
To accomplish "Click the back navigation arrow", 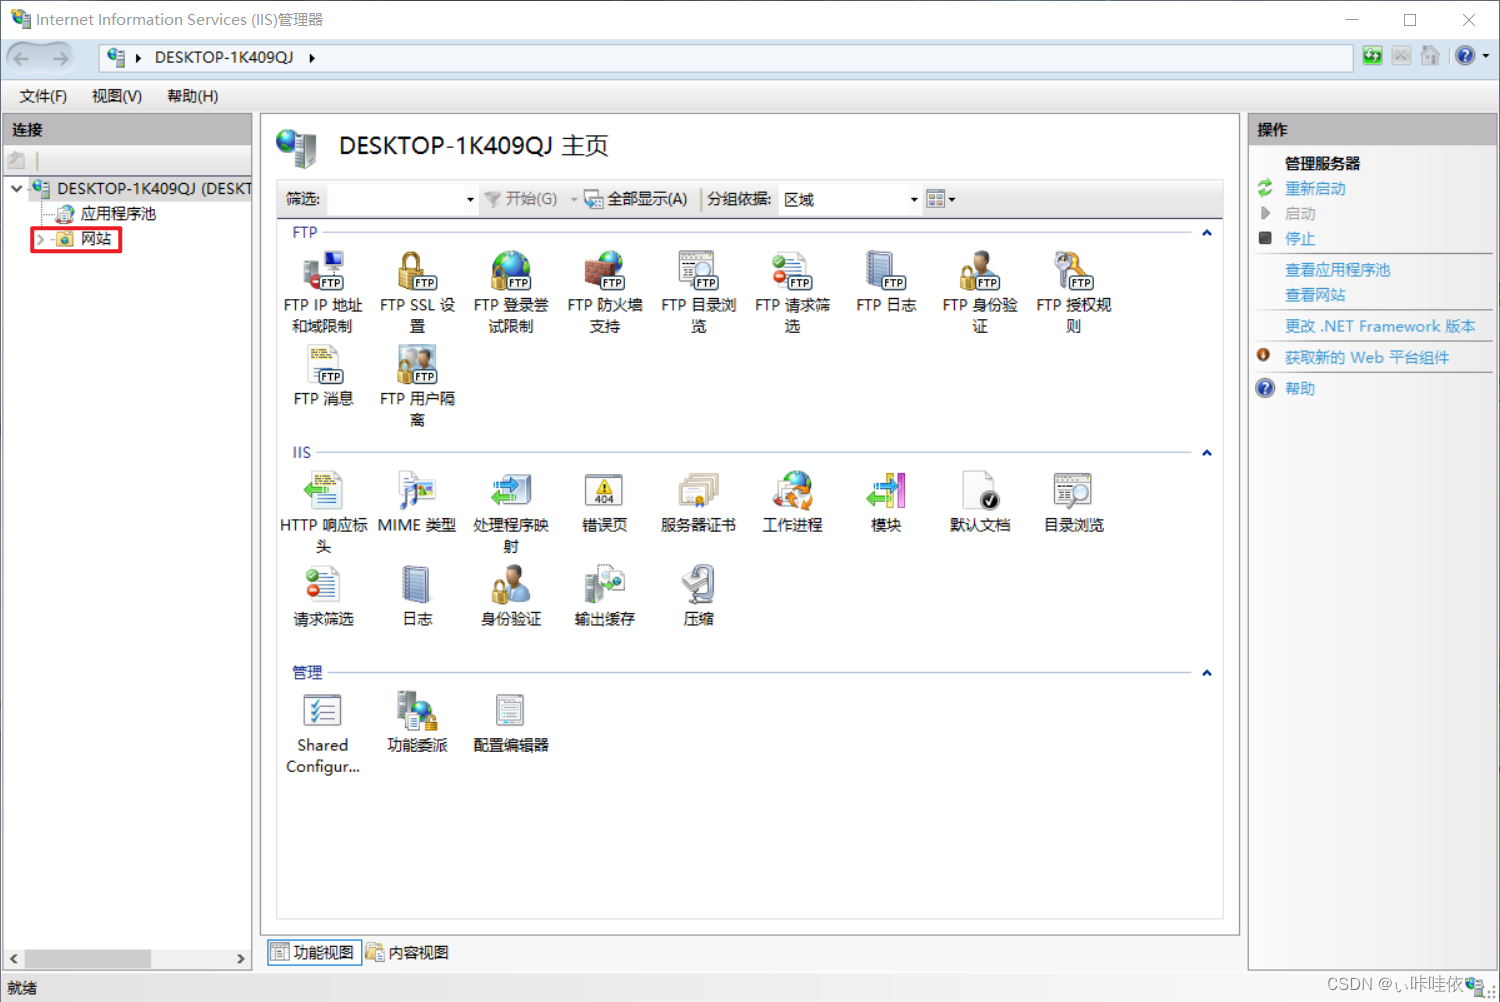I will point(22,58).
